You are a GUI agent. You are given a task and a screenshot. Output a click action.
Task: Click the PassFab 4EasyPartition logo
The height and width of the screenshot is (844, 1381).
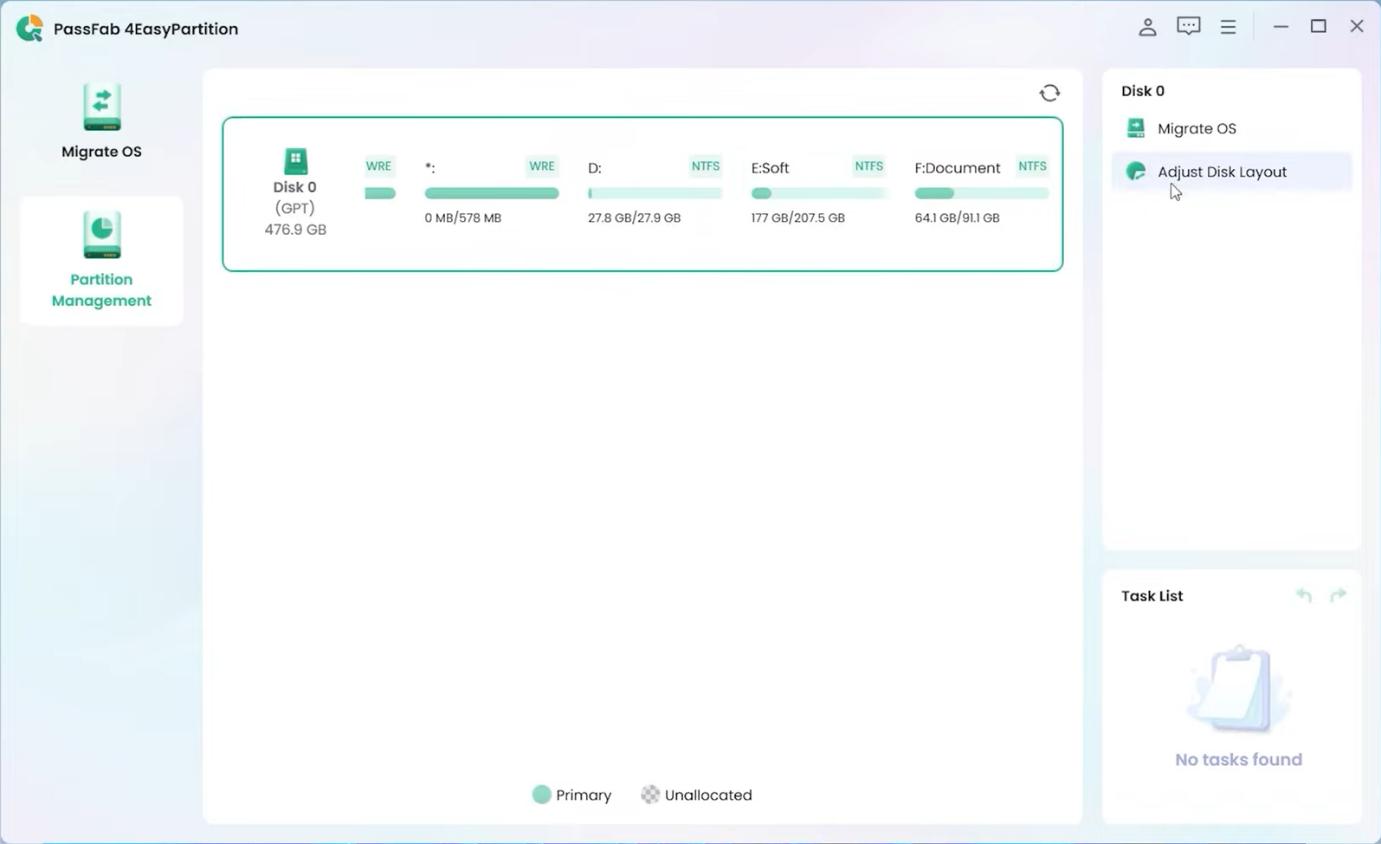[30, 28]
